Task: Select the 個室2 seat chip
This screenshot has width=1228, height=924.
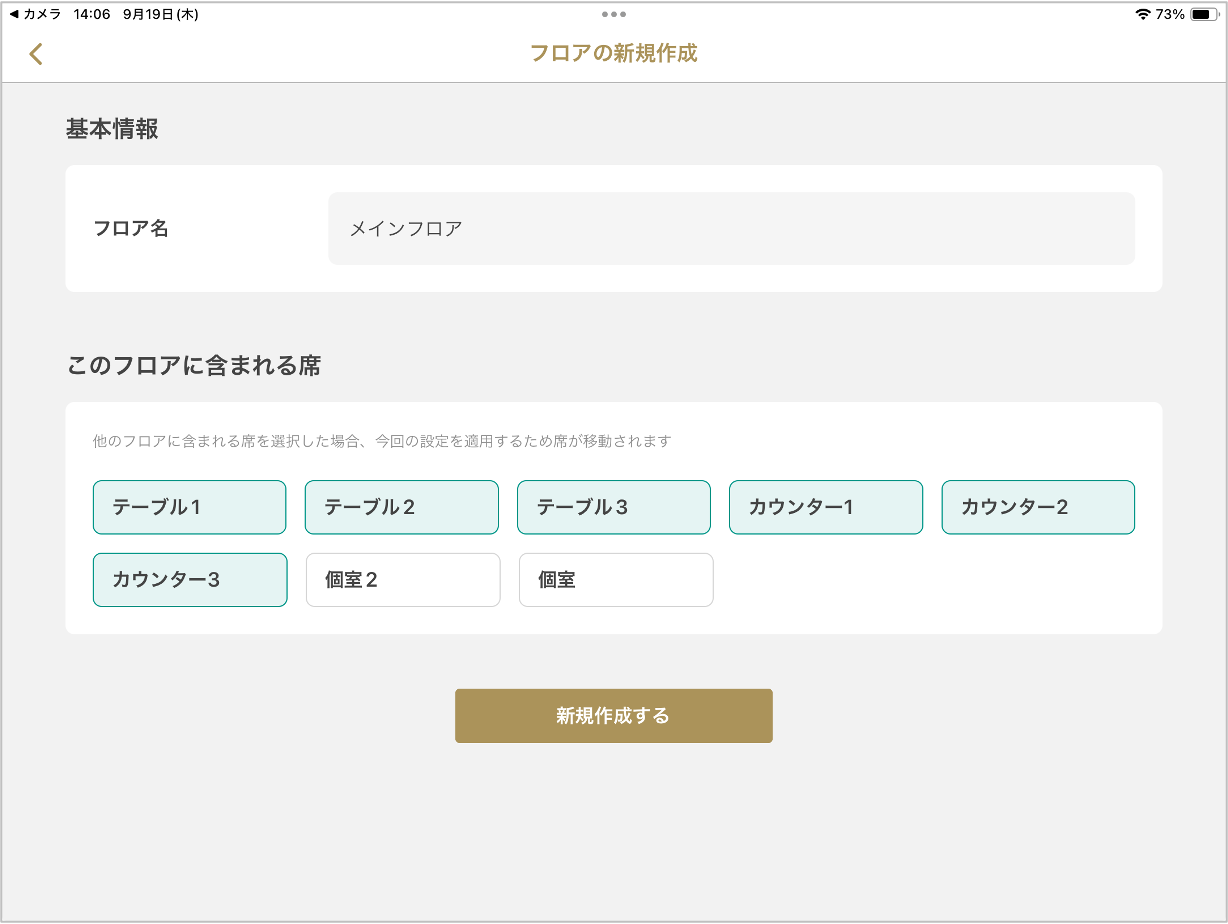Action: [402, 580]
